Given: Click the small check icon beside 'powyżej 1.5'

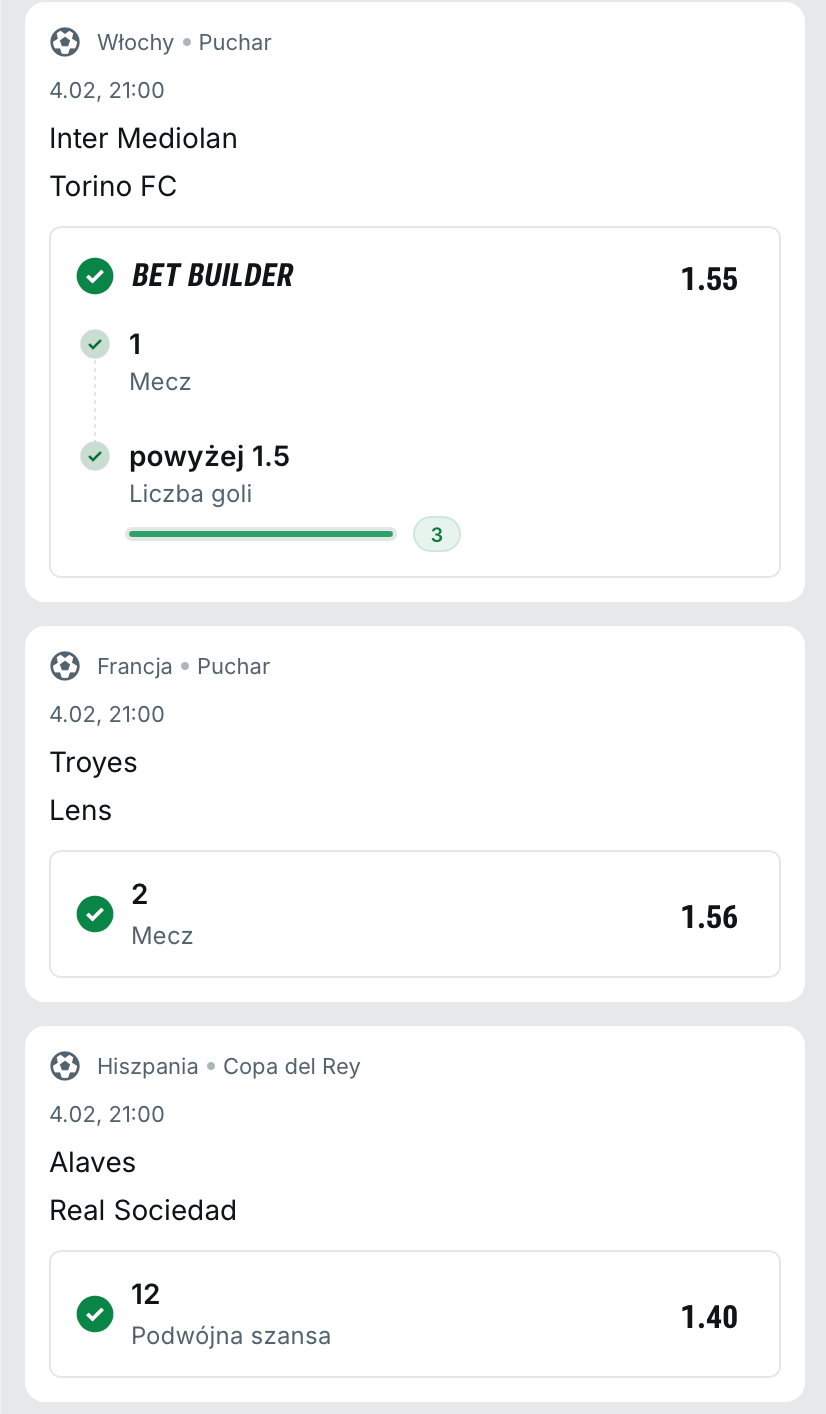Looking at the screenshot, I should click(x=95, y=457).
